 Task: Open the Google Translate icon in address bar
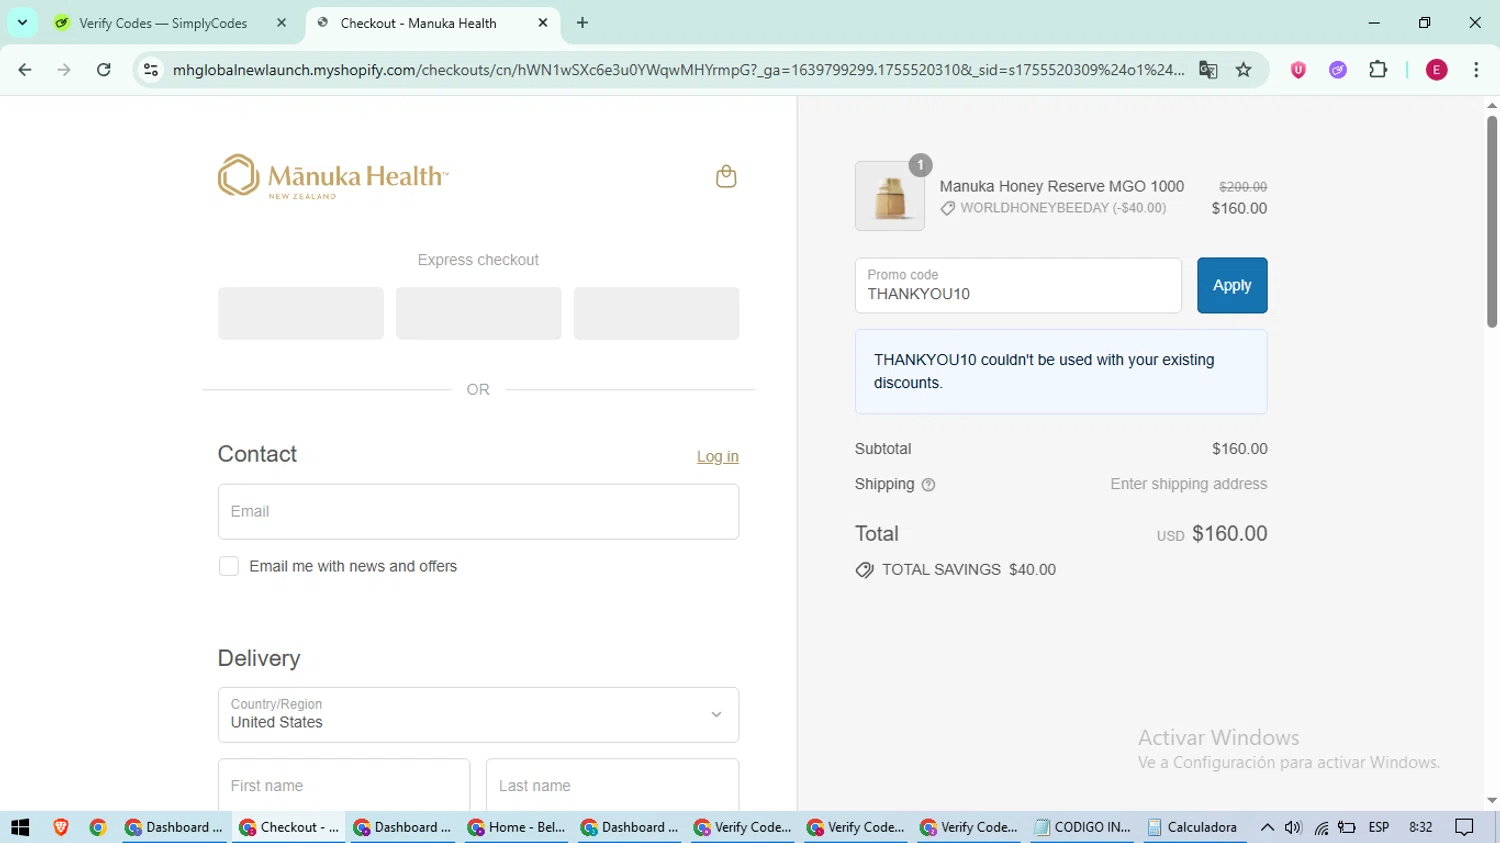click(1208, 70)
